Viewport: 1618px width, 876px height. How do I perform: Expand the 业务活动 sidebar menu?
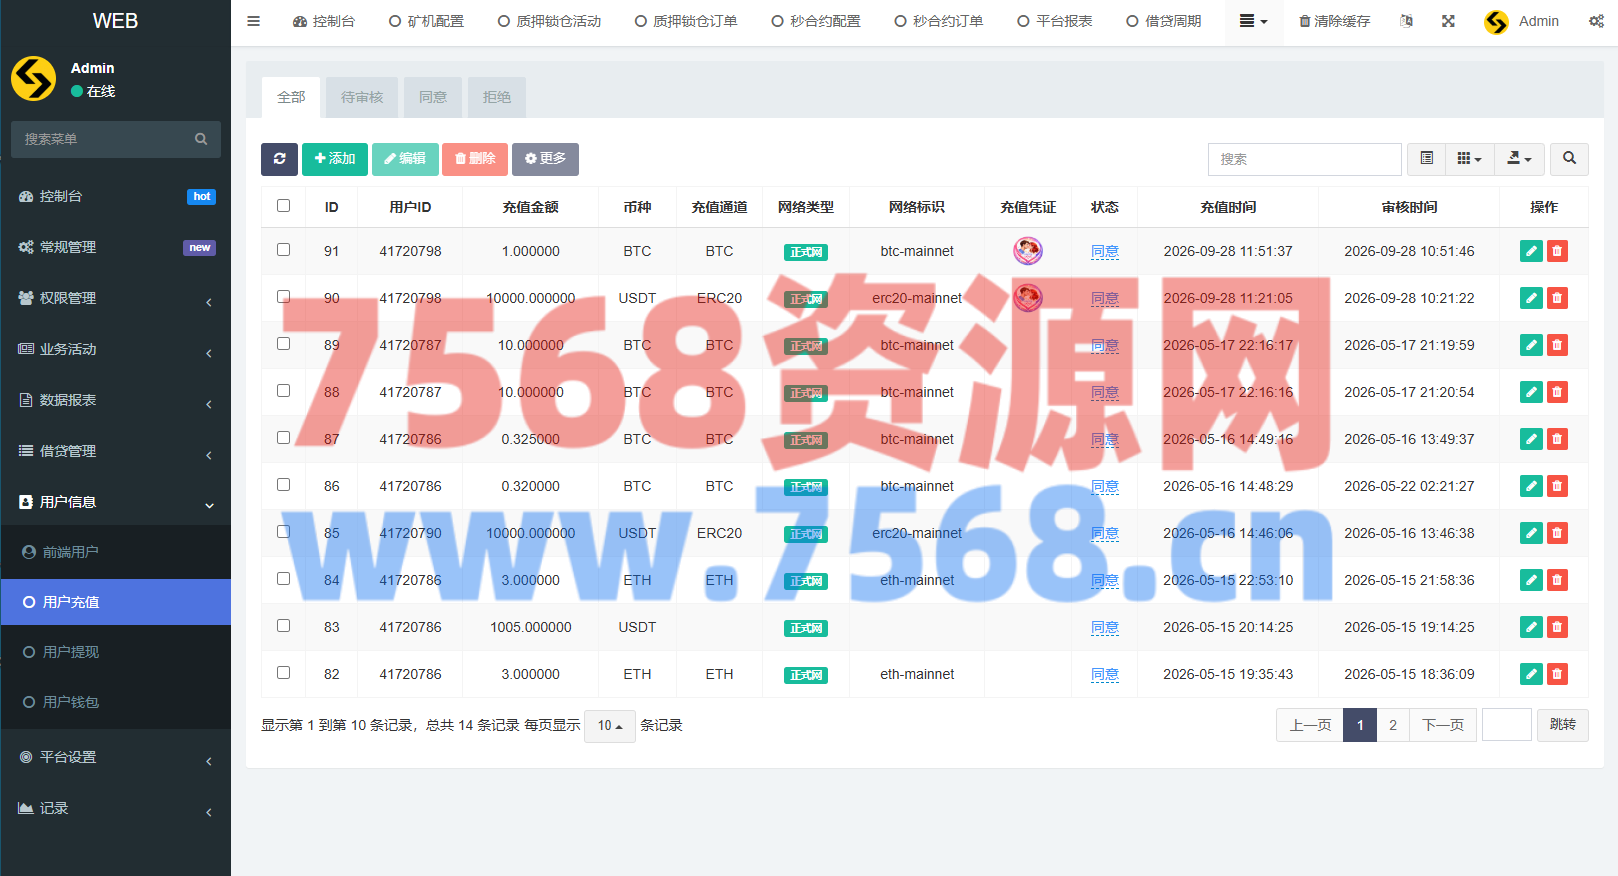pyautogui.click(x=116, y=349)
